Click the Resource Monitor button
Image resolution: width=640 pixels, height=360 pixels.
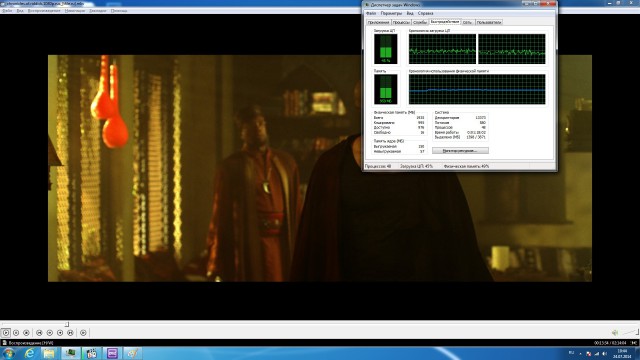click(460, 151)
